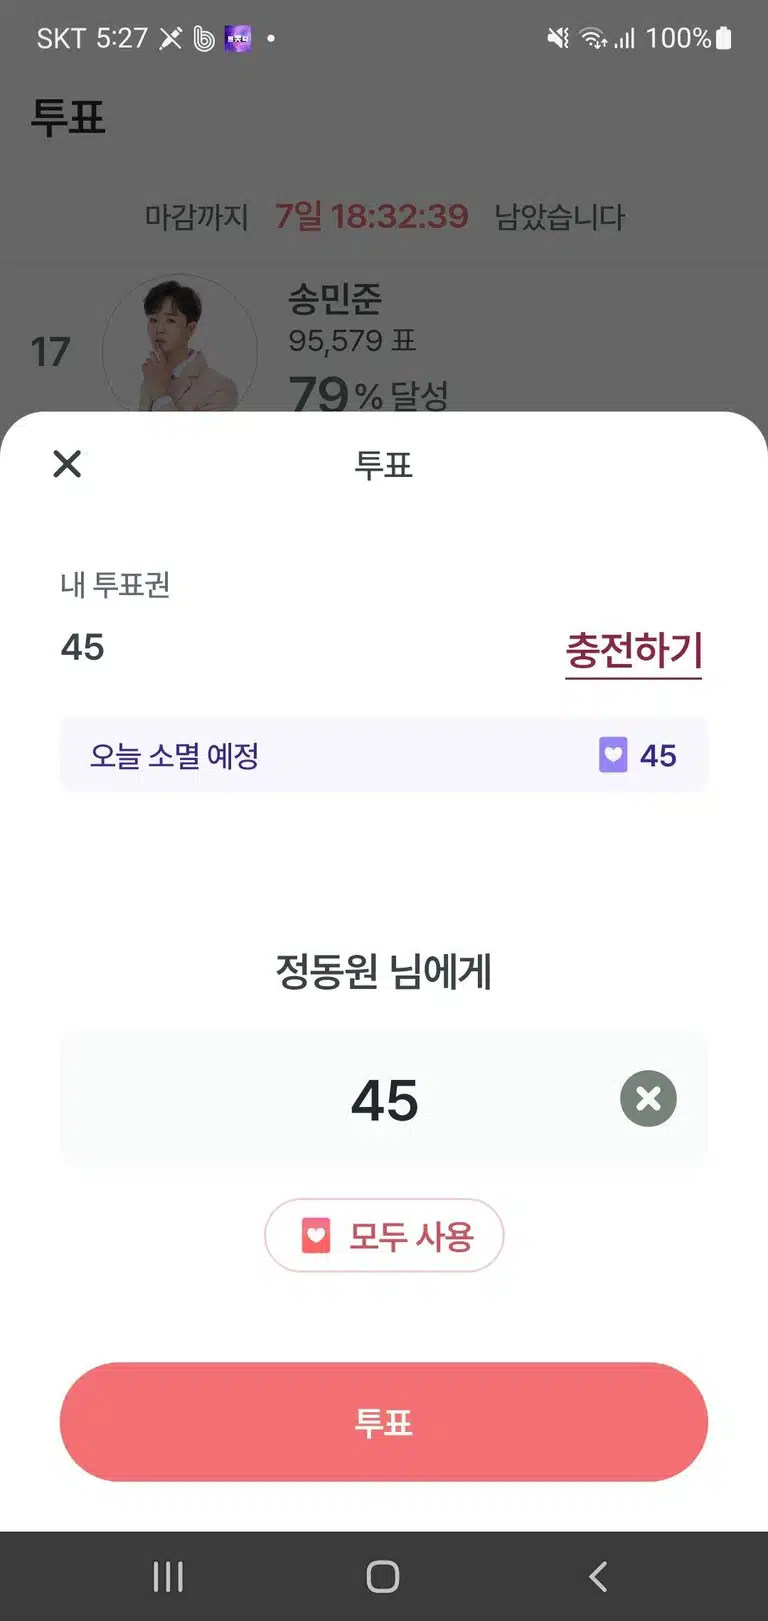Tap the muted sound status icon

[558, 38]
